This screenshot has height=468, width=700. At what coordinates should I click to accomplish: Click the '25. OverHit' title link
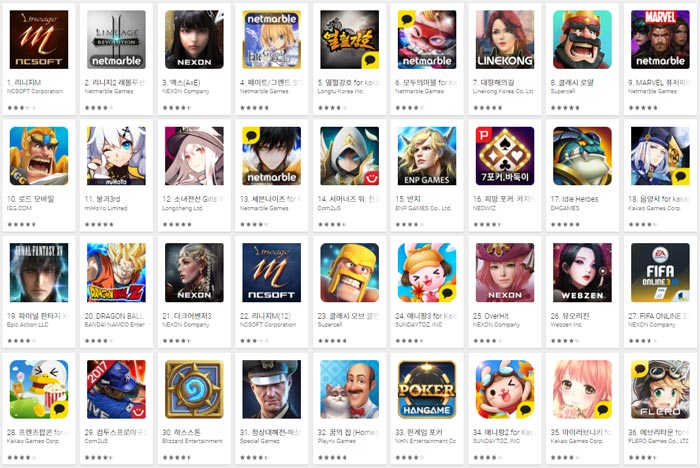[x=491, y=316]
